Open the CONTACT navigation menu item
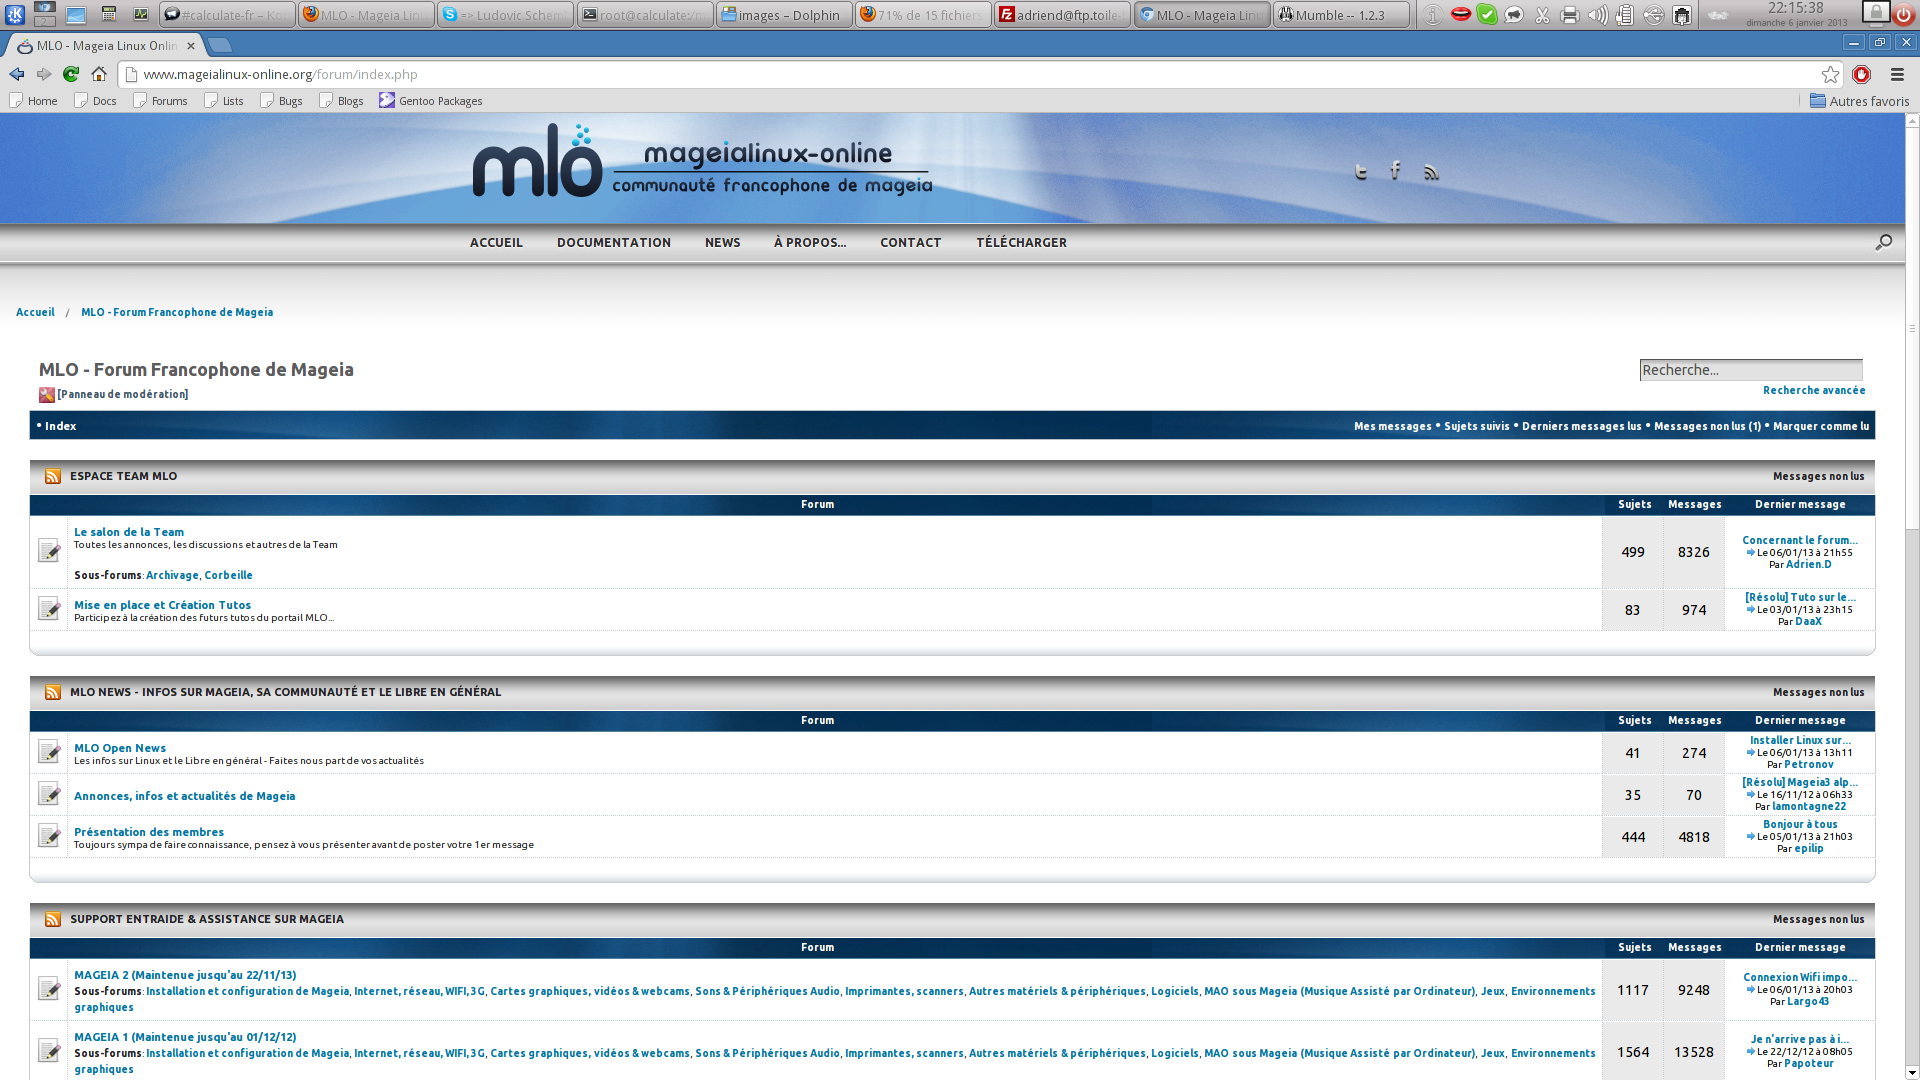1920x1080 pixels. (910, 242)
